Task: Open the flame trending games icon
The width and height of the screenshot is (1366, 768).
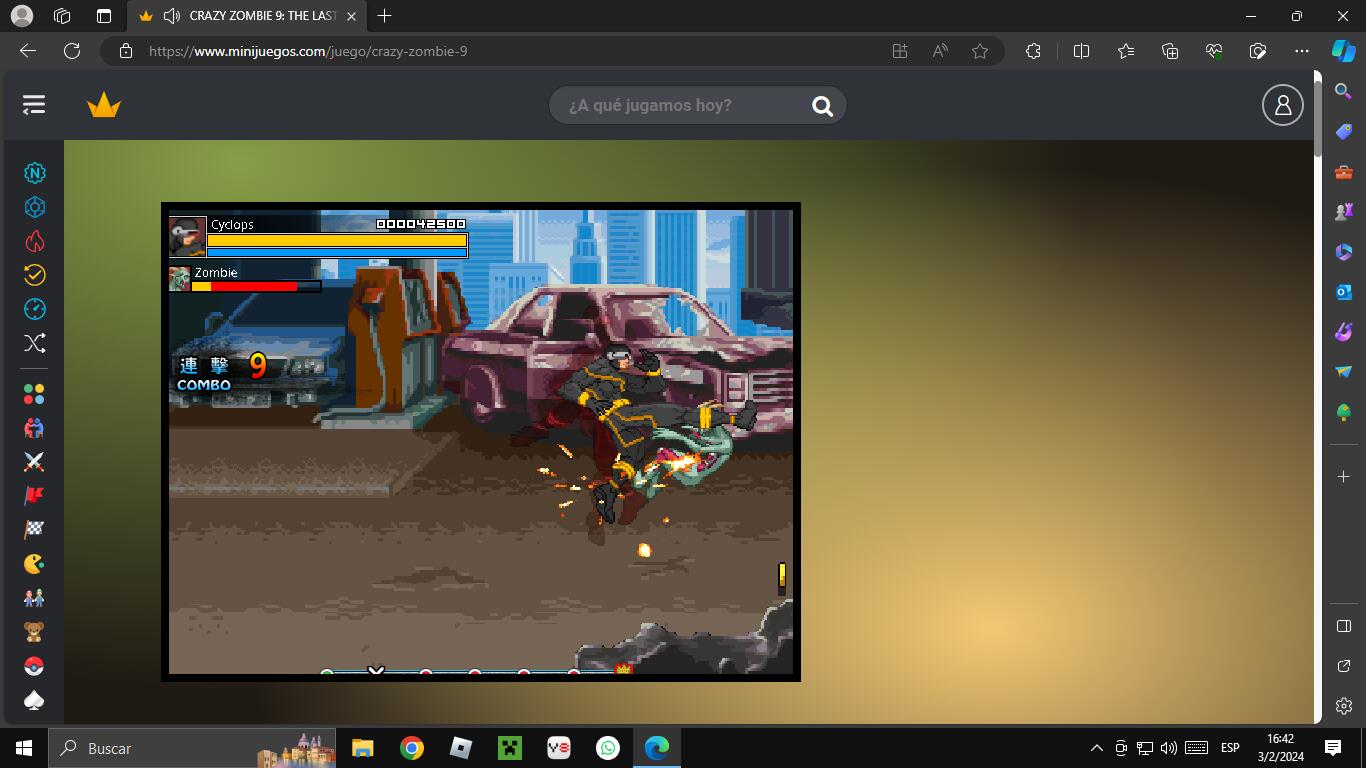Action: [34, 241]
